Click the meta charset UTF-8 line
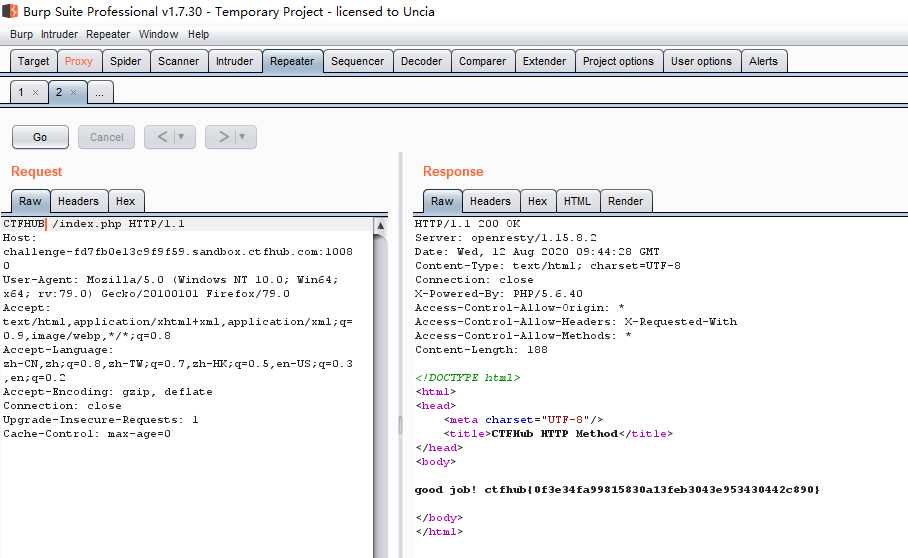Screen dimensions: 908x558 point(523,420)
